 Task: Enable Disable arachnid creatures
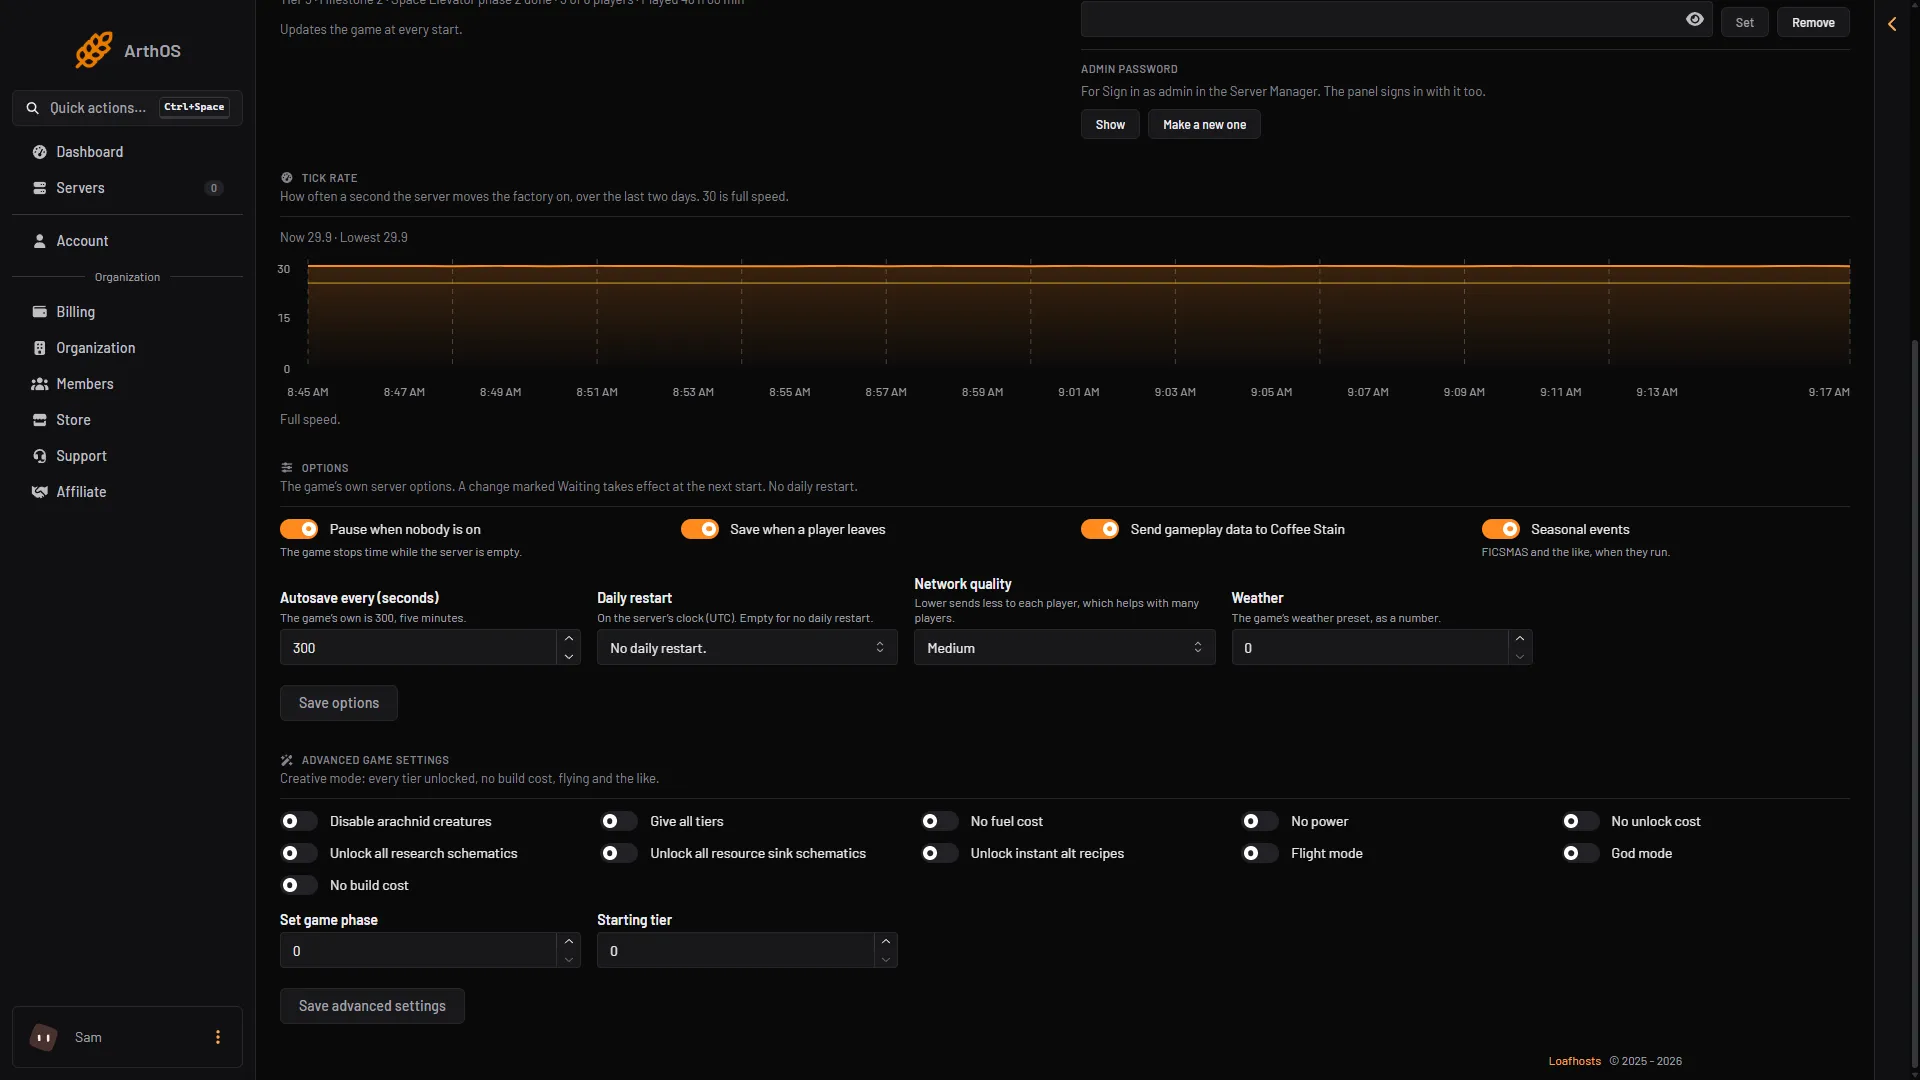299,821
